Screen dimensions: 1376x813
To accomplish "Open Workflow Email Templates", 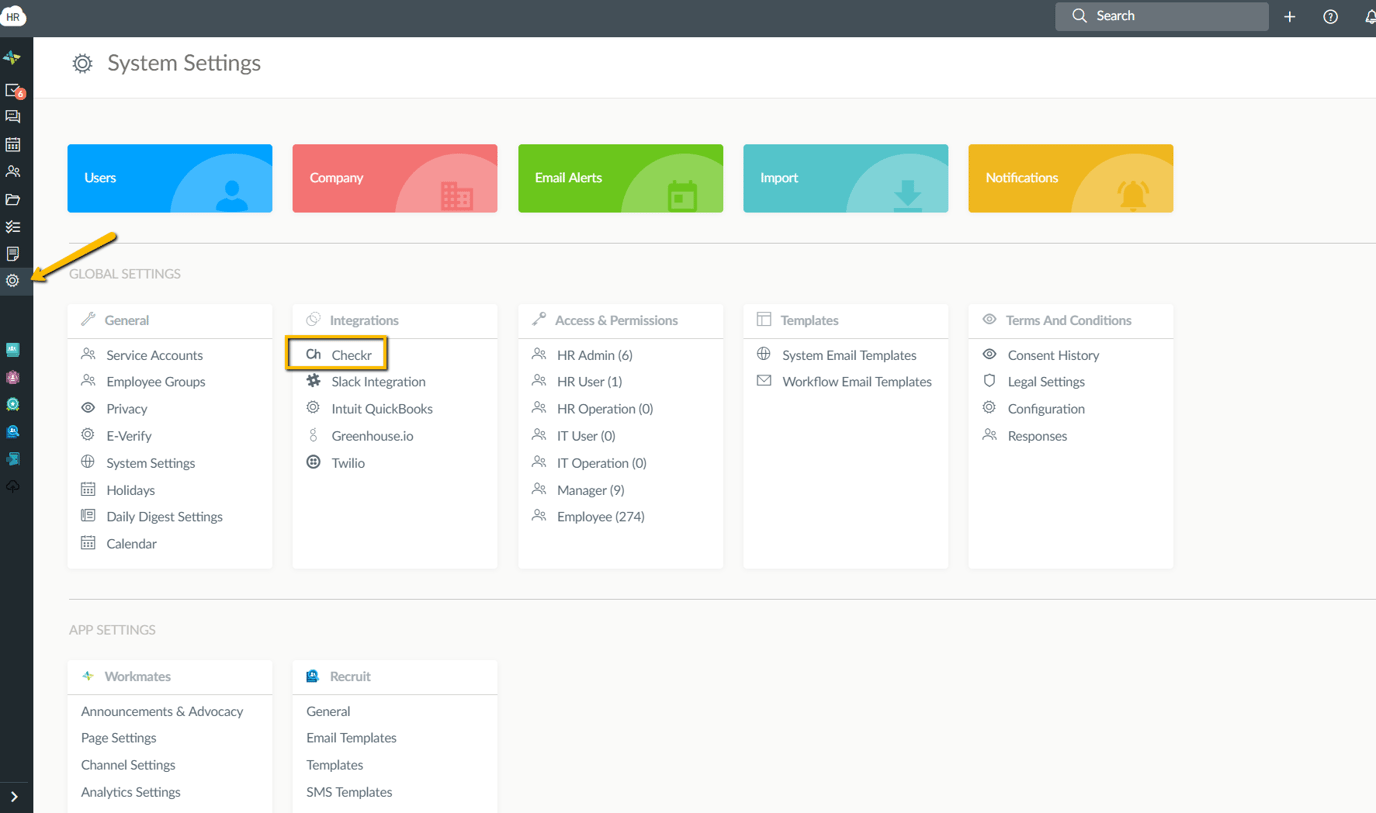I will tap(856, 382).
